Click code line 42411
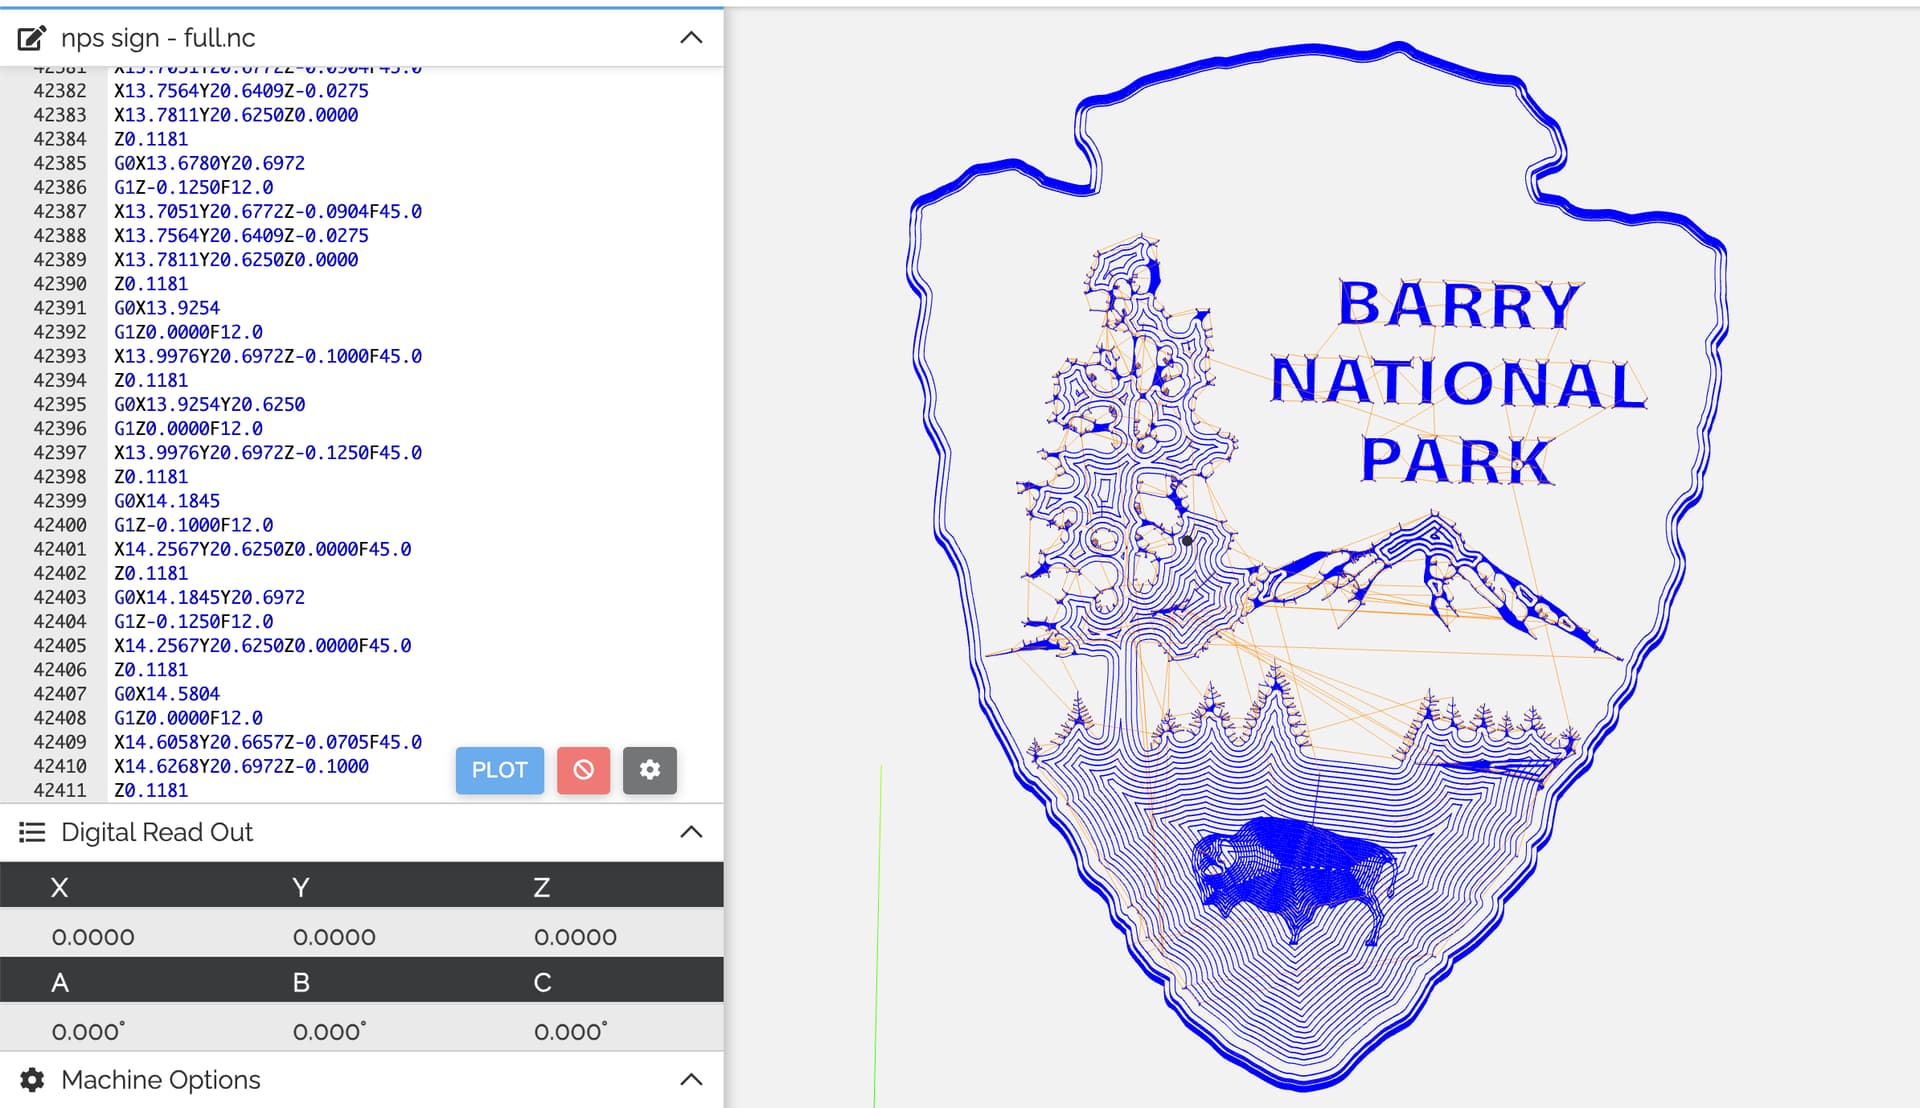 pyautogui.click(x=151, y=790)
